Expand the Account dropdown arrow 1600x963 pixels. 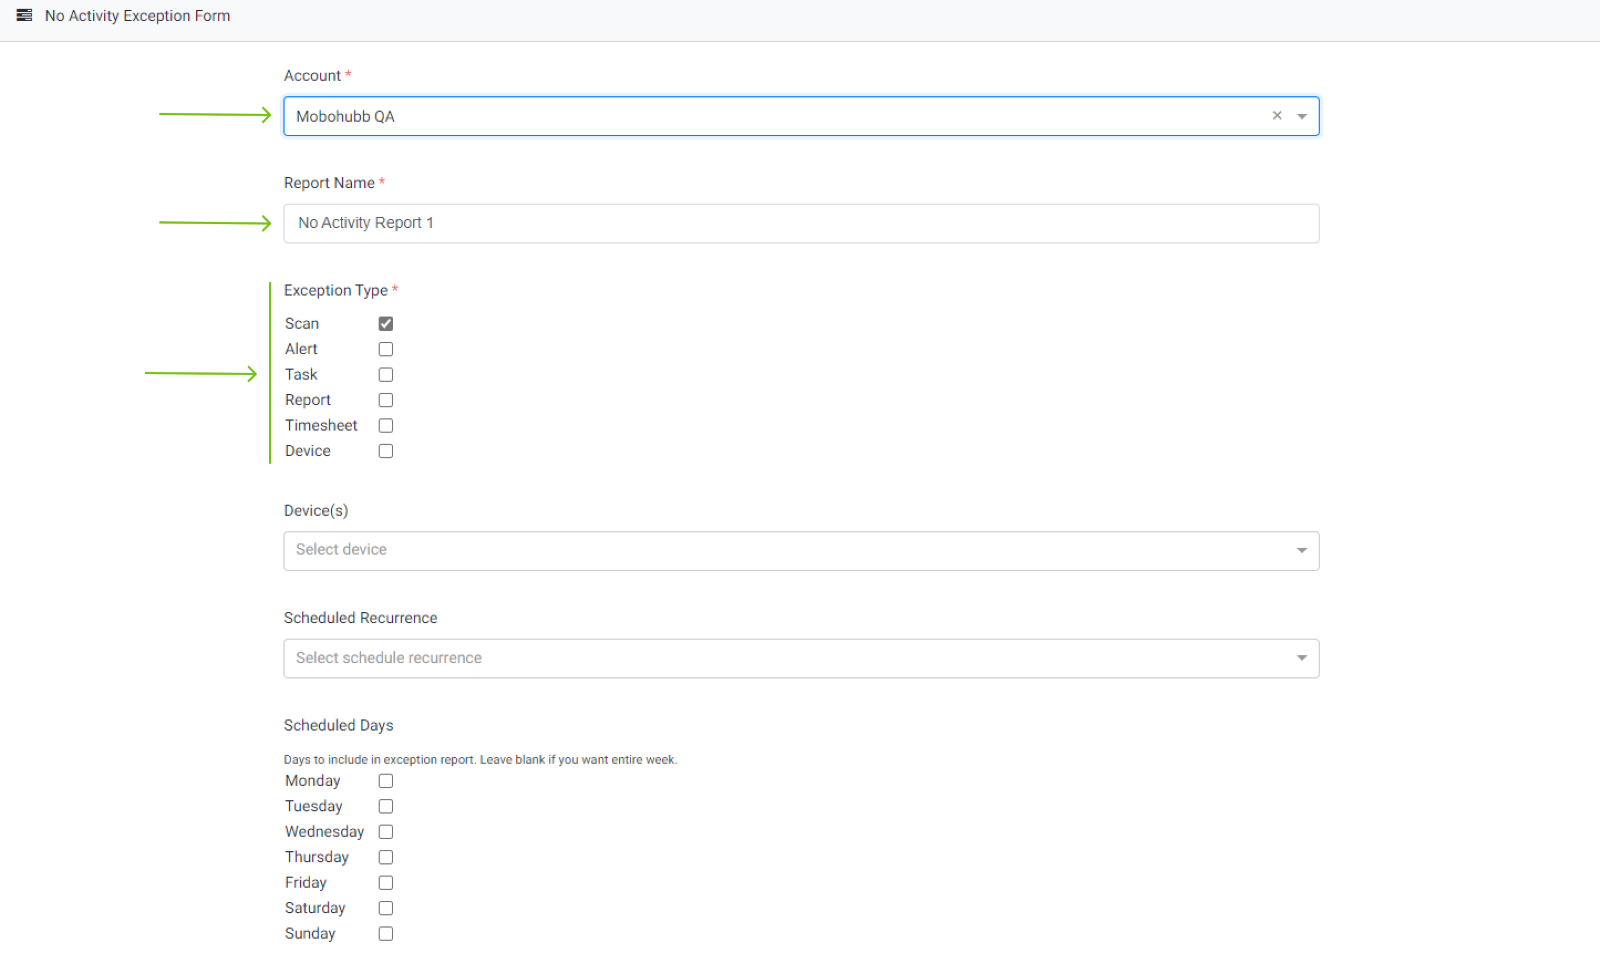pyautogui.click(x=1302, y=117)
